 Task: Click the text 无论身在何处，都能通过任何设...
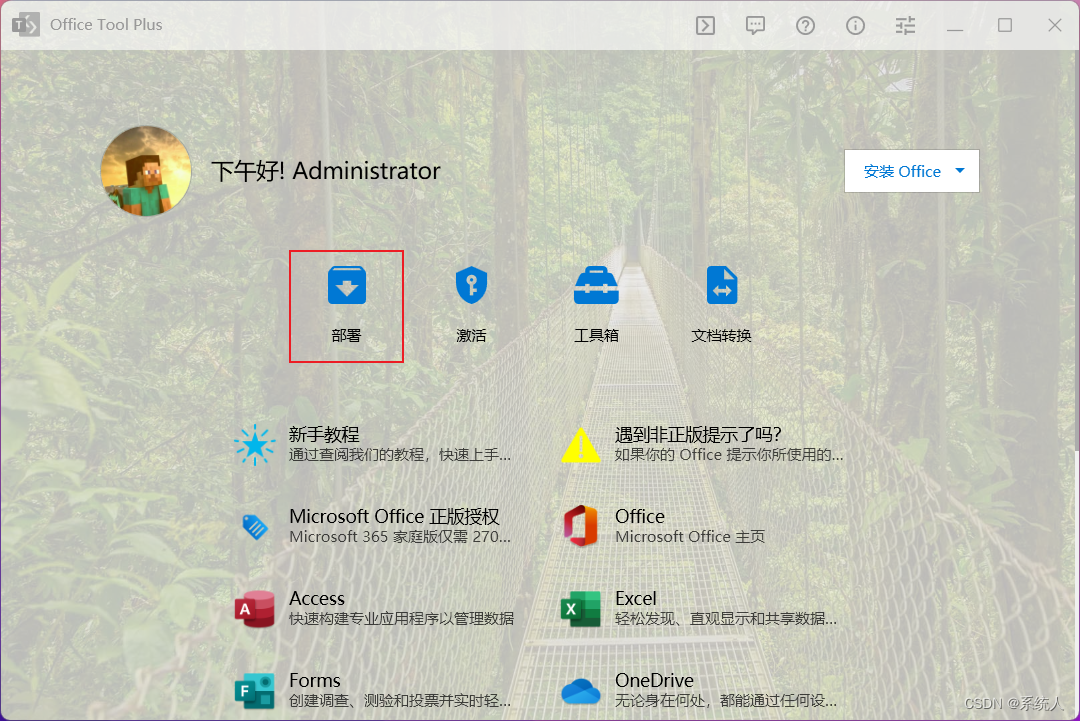coord(726,701)
